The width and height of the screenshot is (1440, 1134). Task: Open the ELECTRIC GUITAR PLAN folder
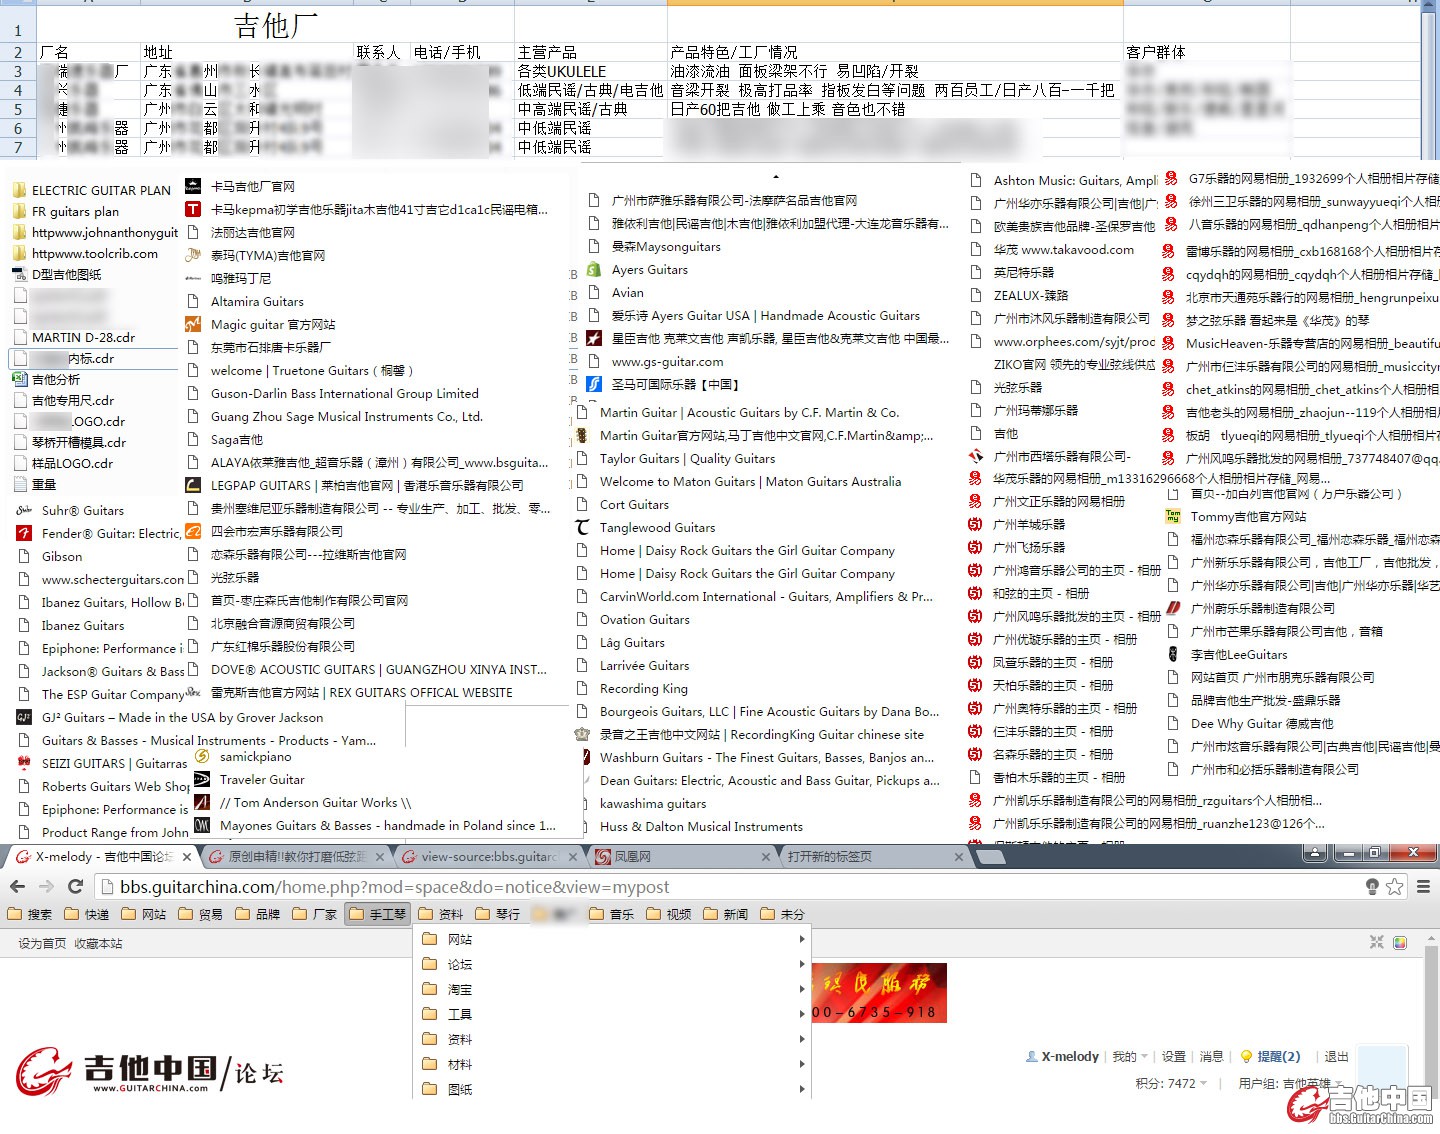coord(92,190)
